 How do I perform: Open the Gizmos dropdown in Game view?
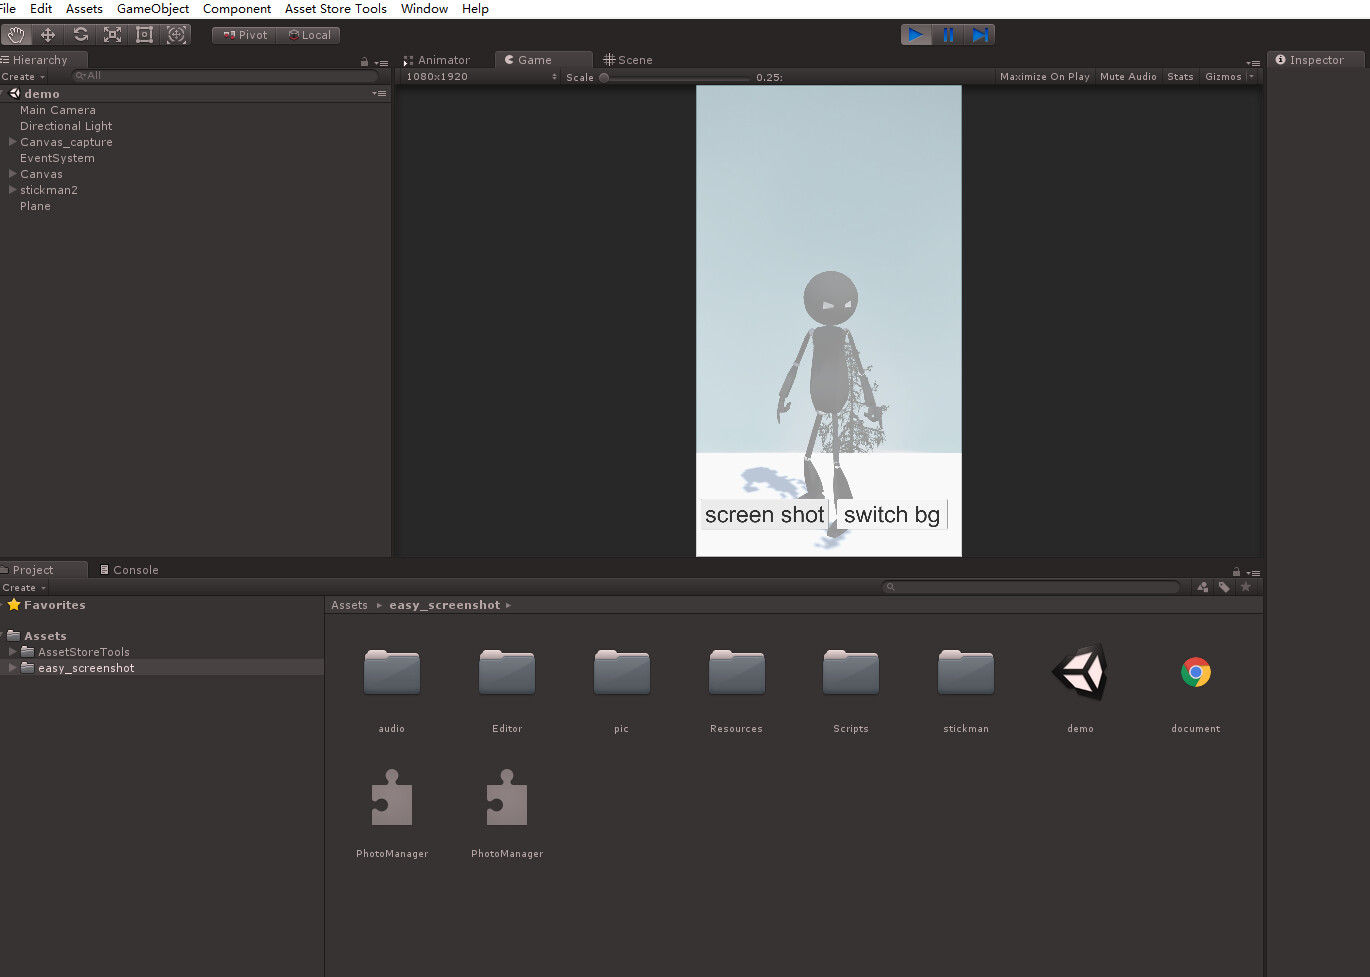1228,76
